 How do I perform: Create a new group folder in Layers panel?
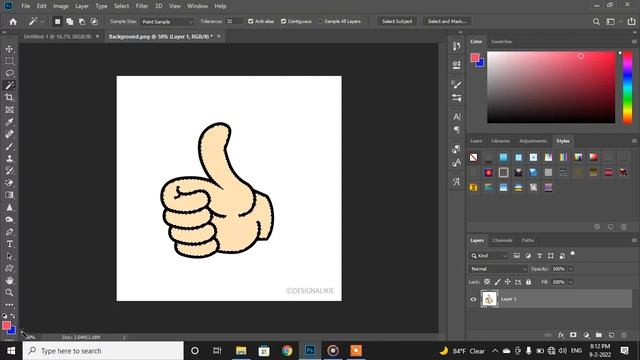tap(598, 335)
